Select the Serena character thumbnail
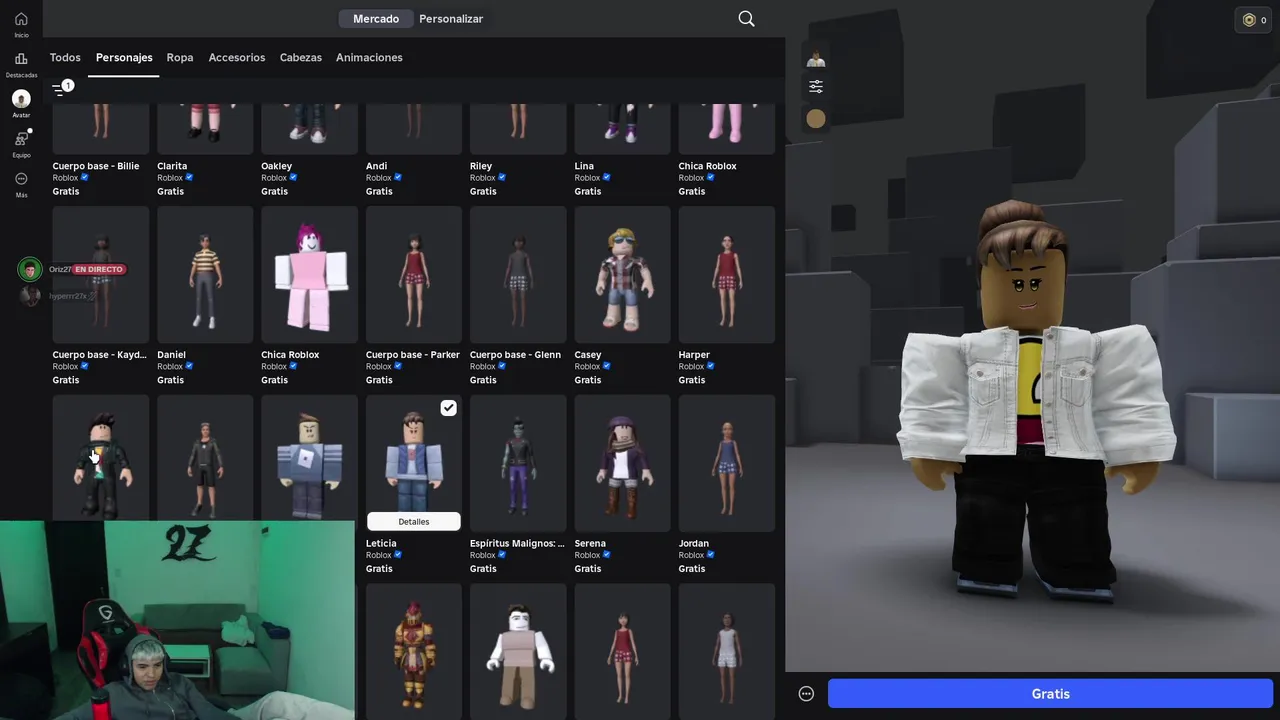The width and height of the screenshot is (1280, 720). pos(622,463)
